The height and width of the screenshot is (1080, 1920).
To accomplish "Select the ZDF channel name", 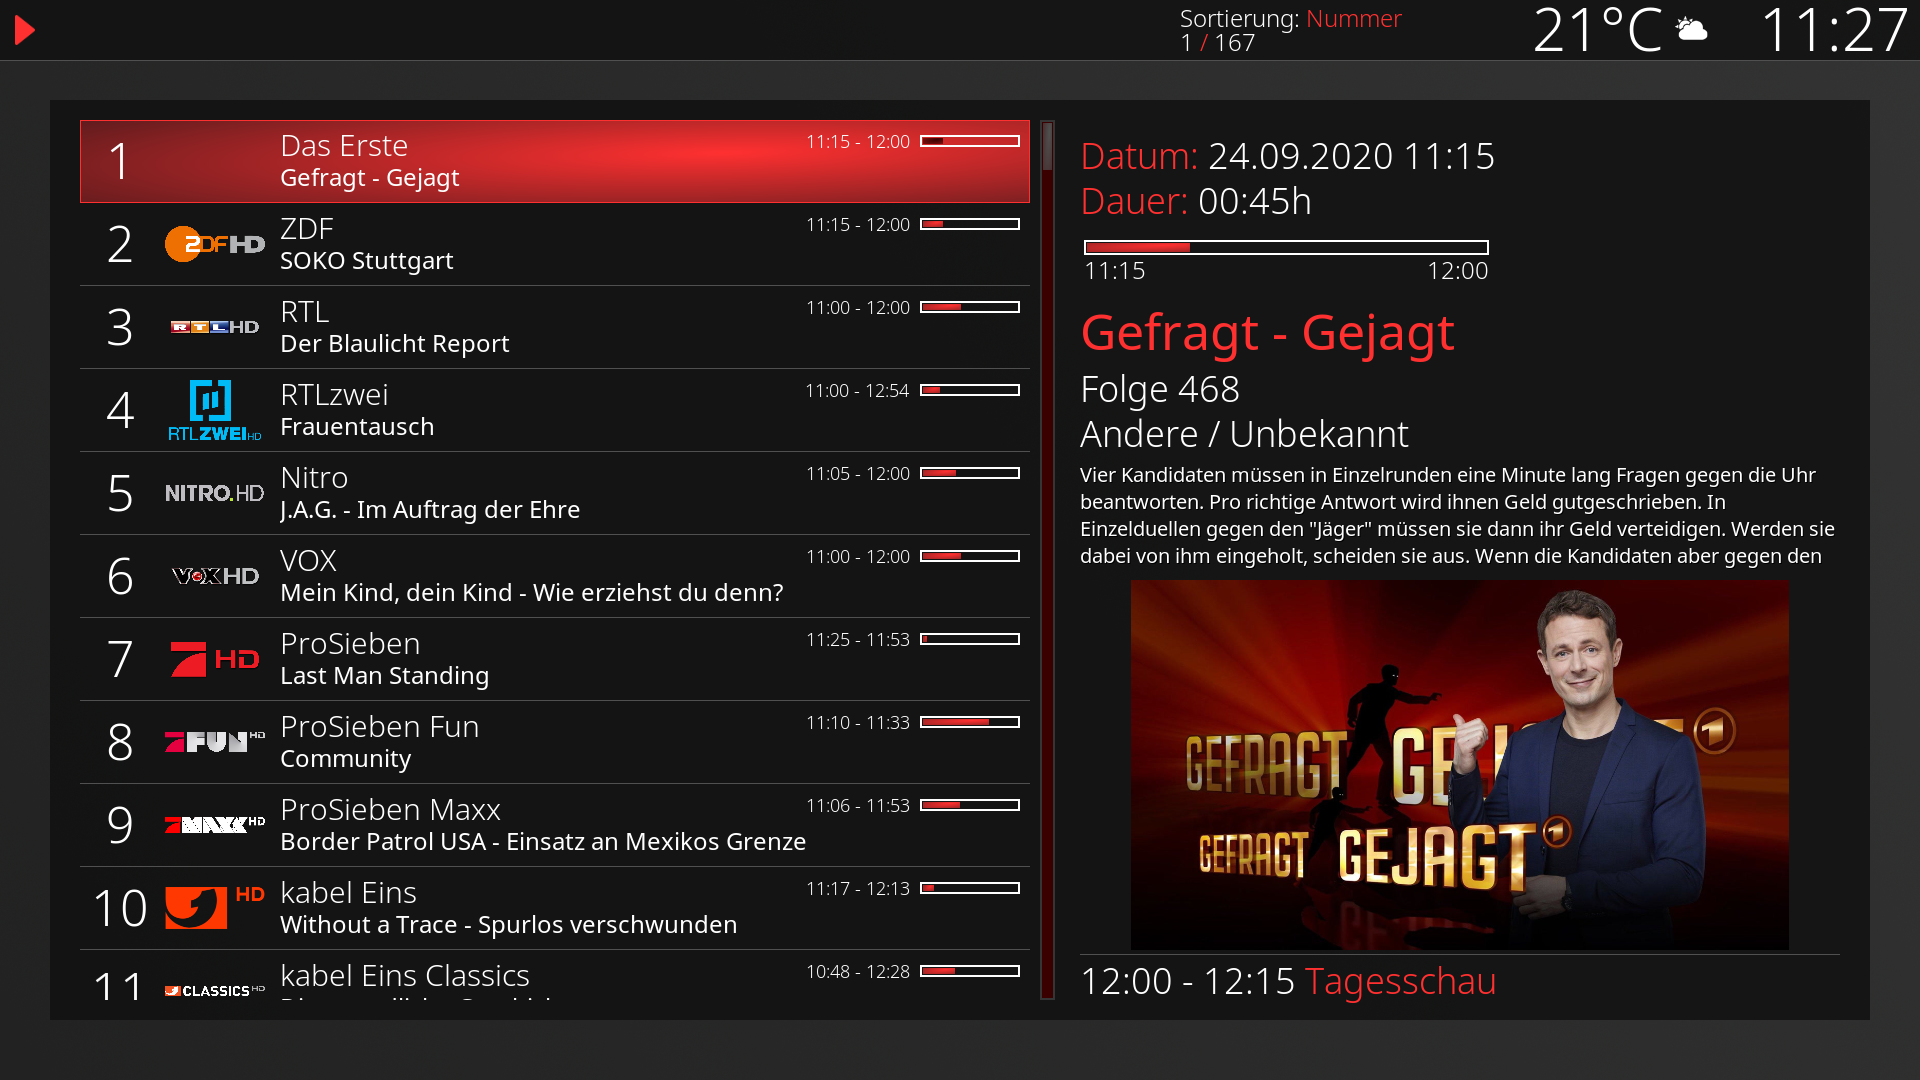I will click(307, 228).
